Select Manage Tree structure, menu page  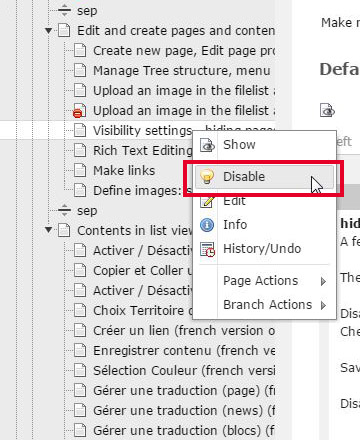point(182,71)
